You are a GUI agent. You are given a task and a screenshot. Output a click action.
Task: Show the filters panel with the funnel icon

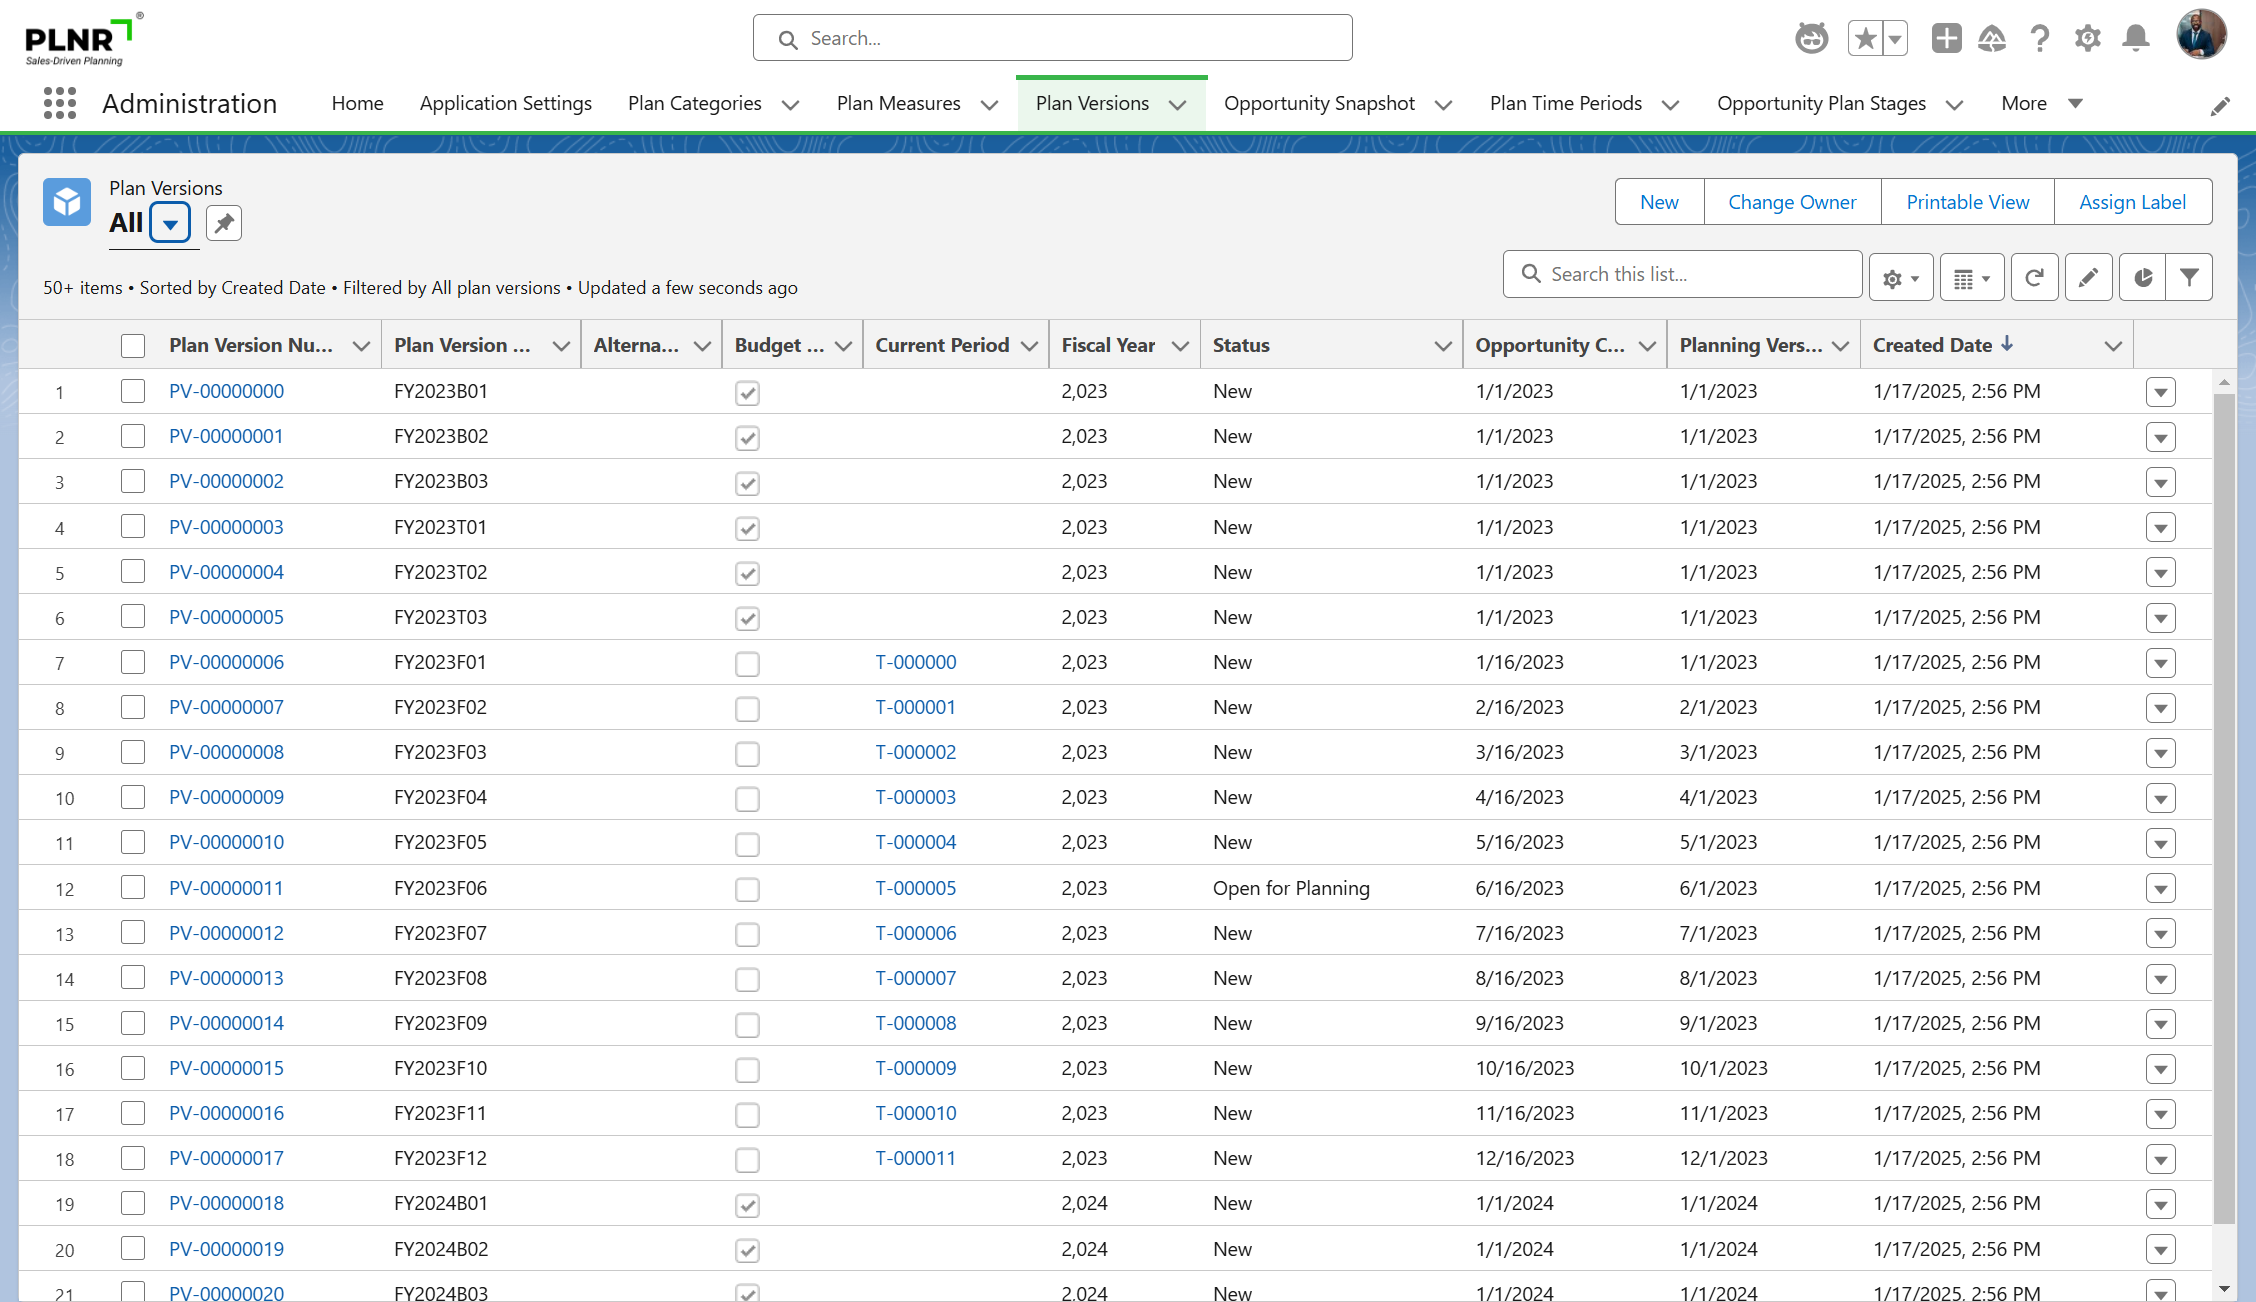click(x=2189, y=278)
